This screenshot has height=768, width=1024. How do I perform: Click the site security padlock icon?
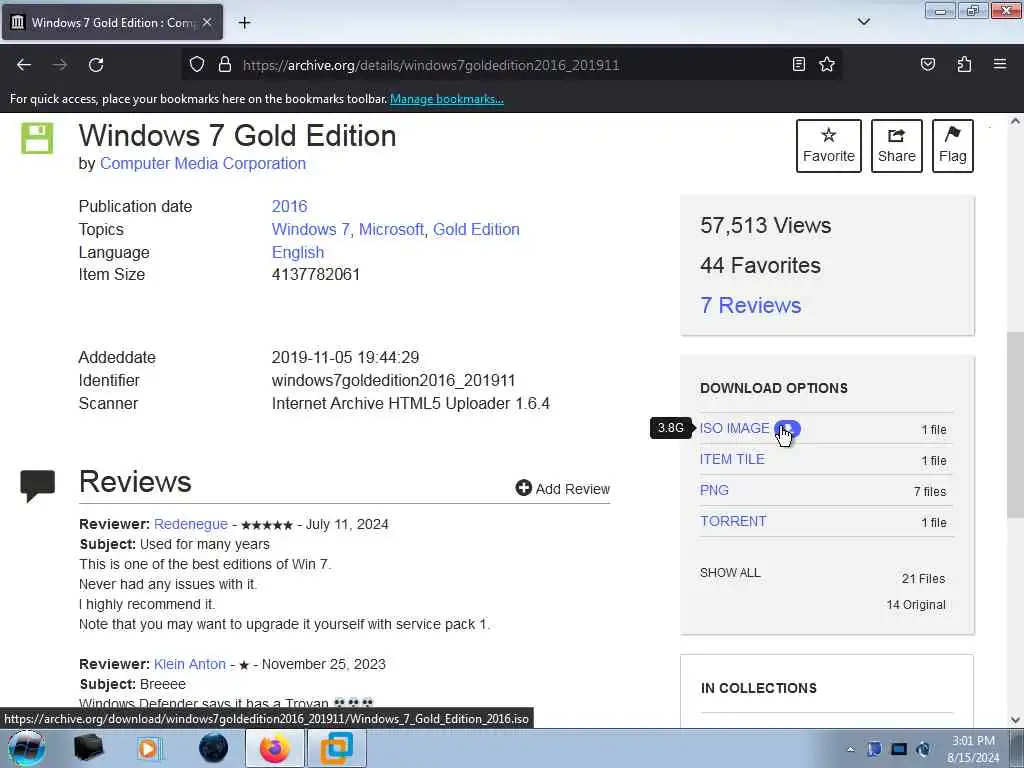pyautogui.click(x=225, y=65)
